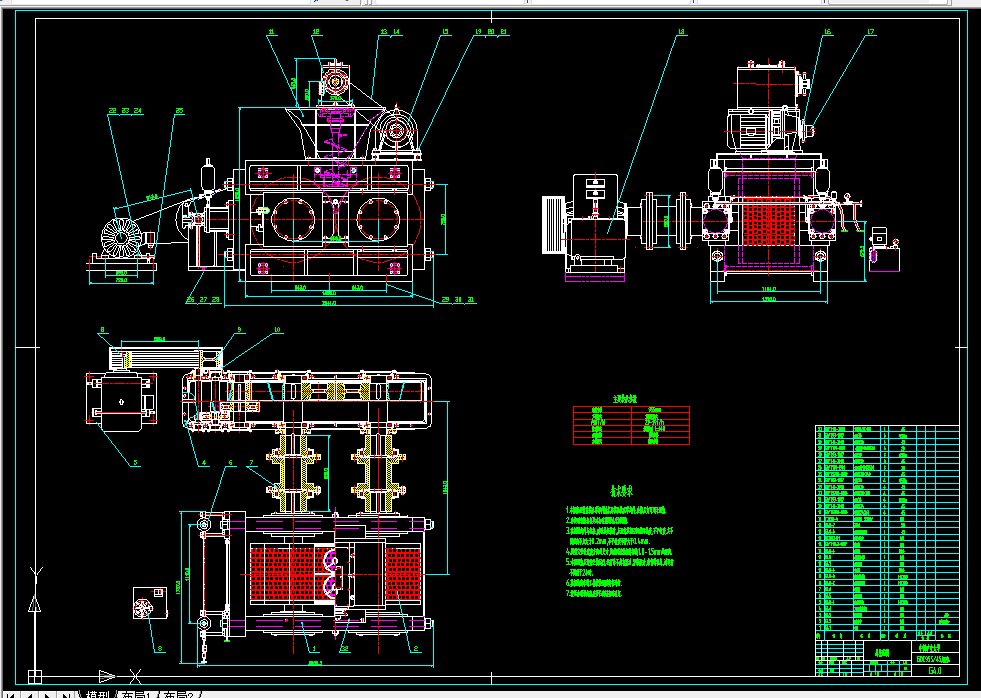This screenshot has height=698, width=981.
Task: Click balloon label 2 at bottom right of plan view
Action: click(x=415, y=649)
